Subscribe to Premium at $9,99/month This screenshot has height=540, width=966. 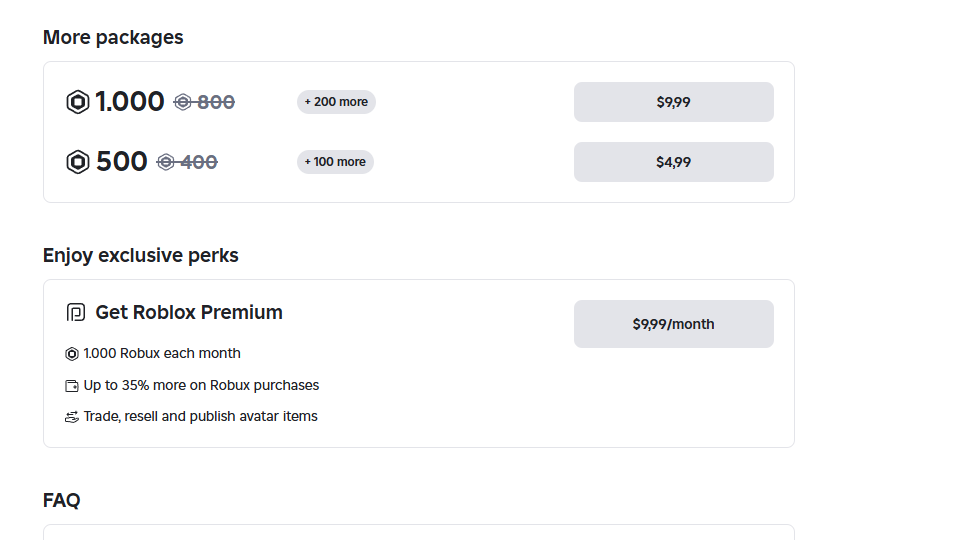pyautogui.click(x=673, y=324)
